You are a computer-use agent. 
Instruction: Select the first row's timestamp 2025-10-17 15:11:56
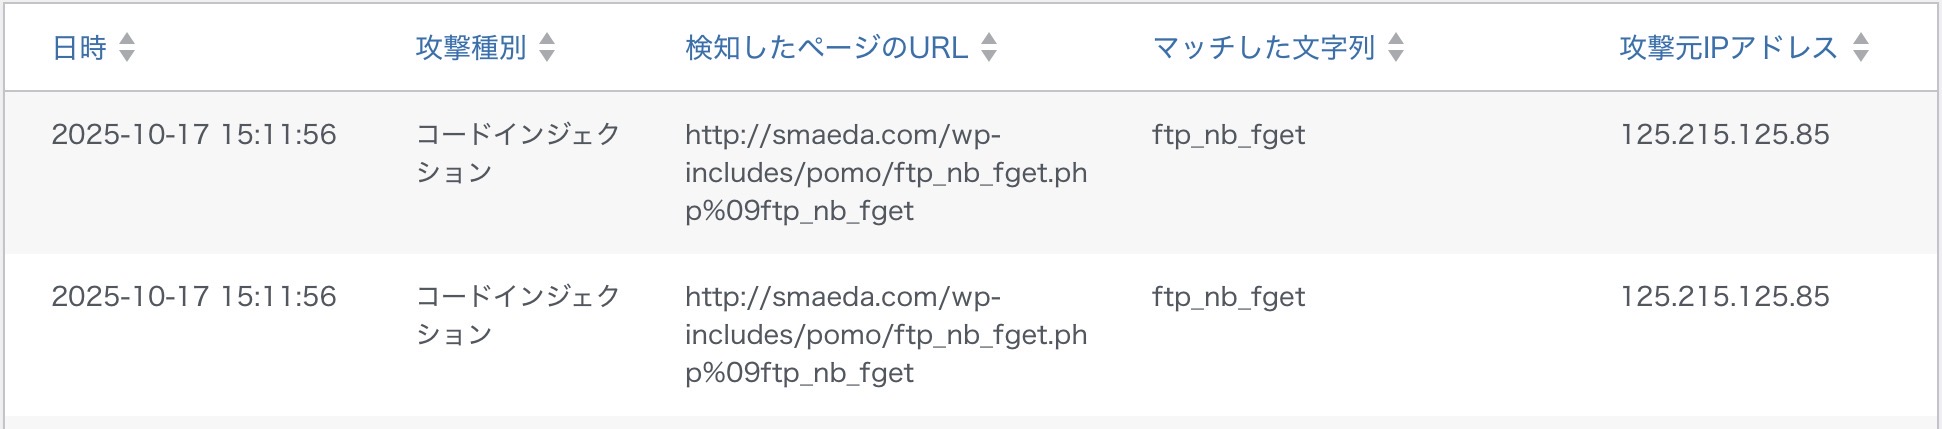click(194, 135)
